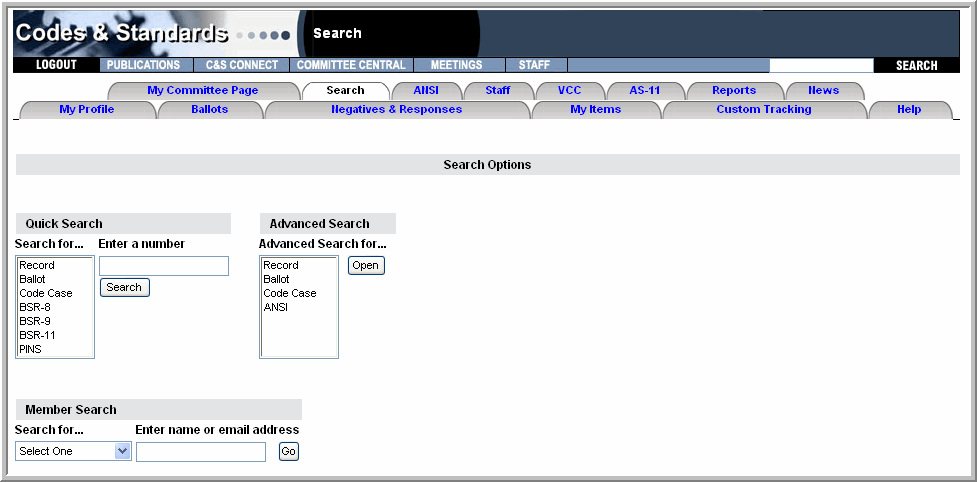
Task: Click the LOGOUT button in top bar
Action: click(x=56, y=65)
